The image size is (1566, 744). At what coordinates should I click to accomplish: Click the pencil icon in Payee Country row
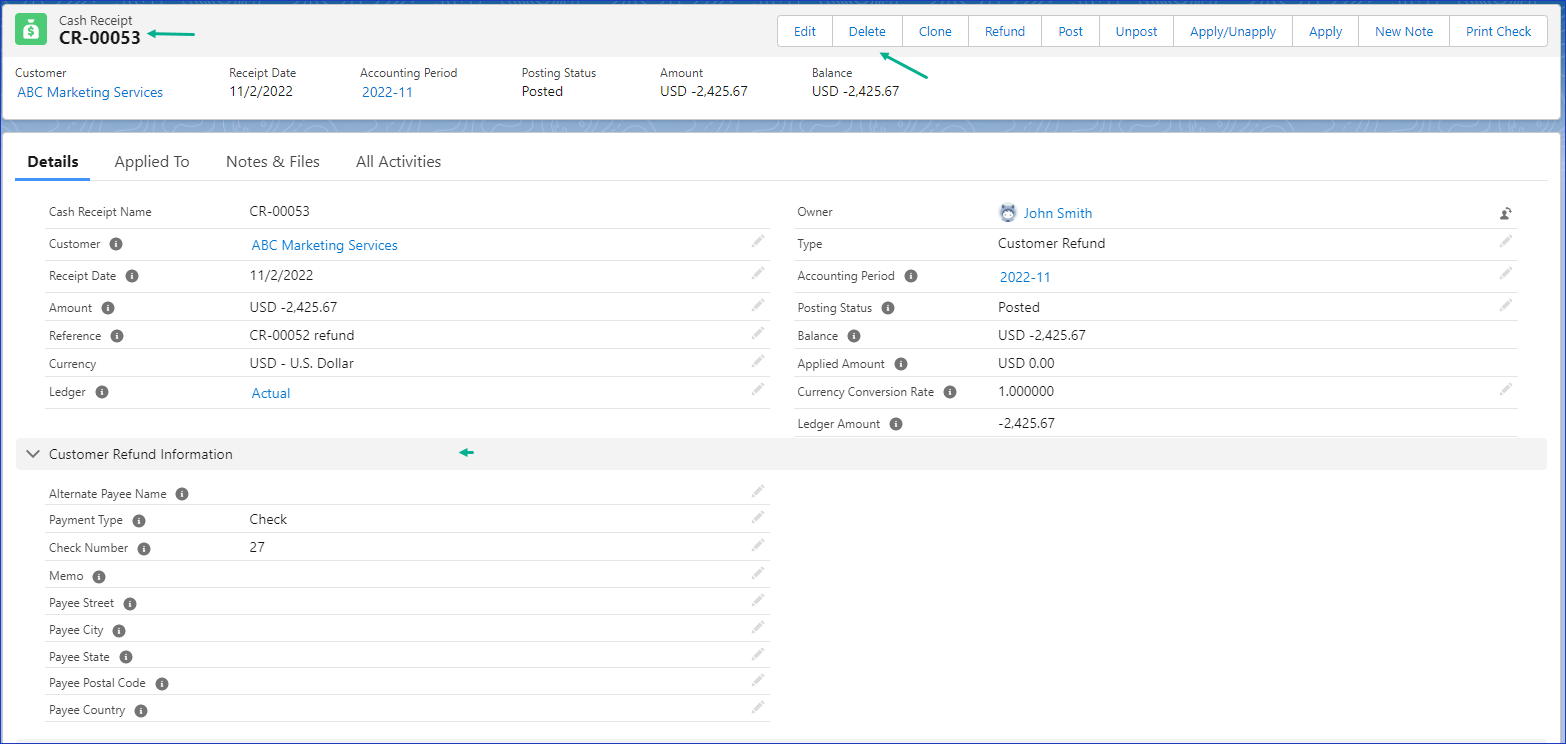point(758,707)
